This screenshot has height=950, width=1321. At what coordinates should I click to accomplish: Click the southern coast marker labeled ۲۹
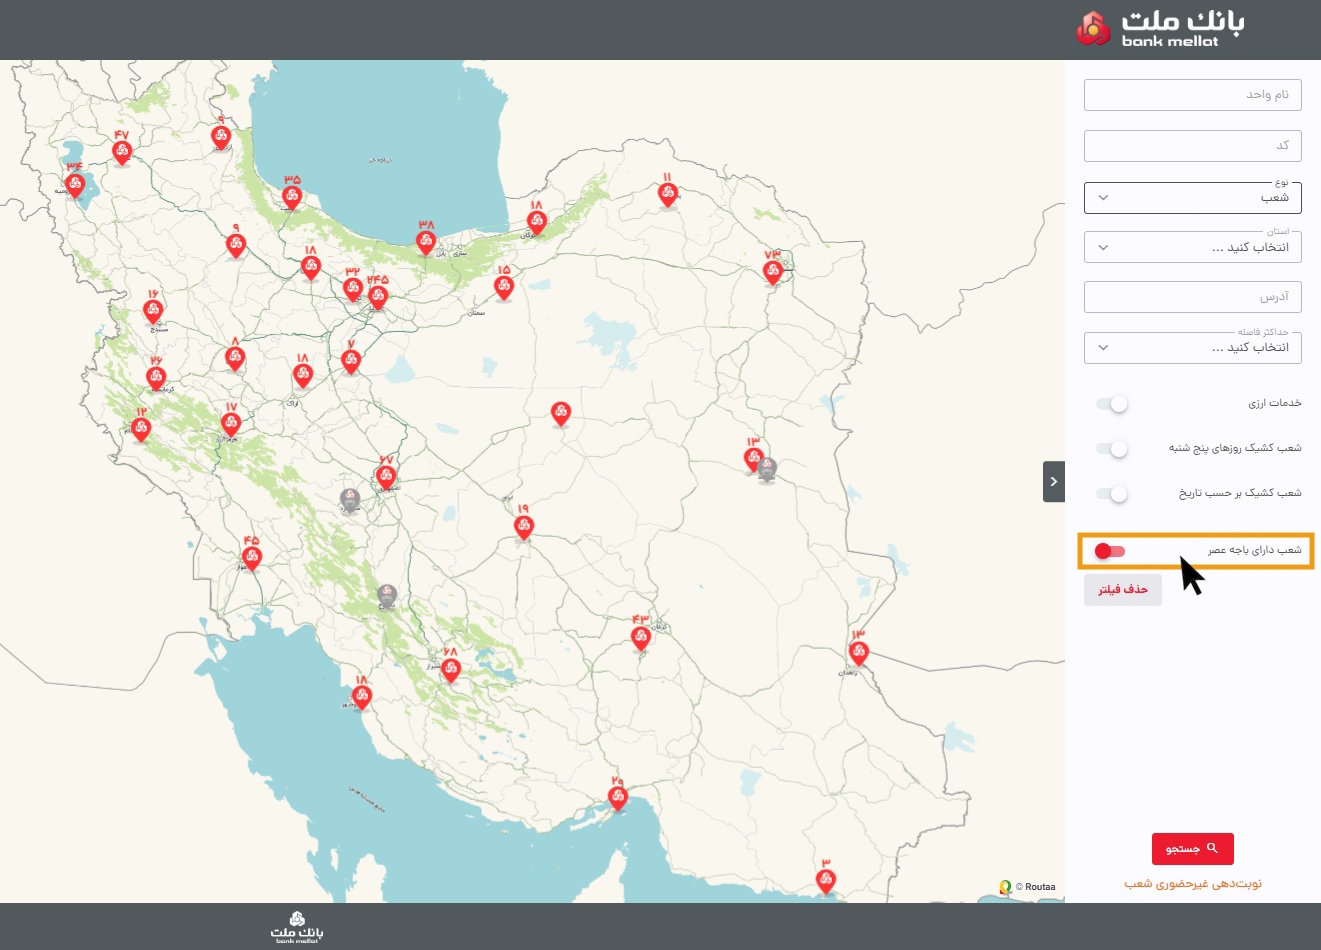click(x=618, y=798)
